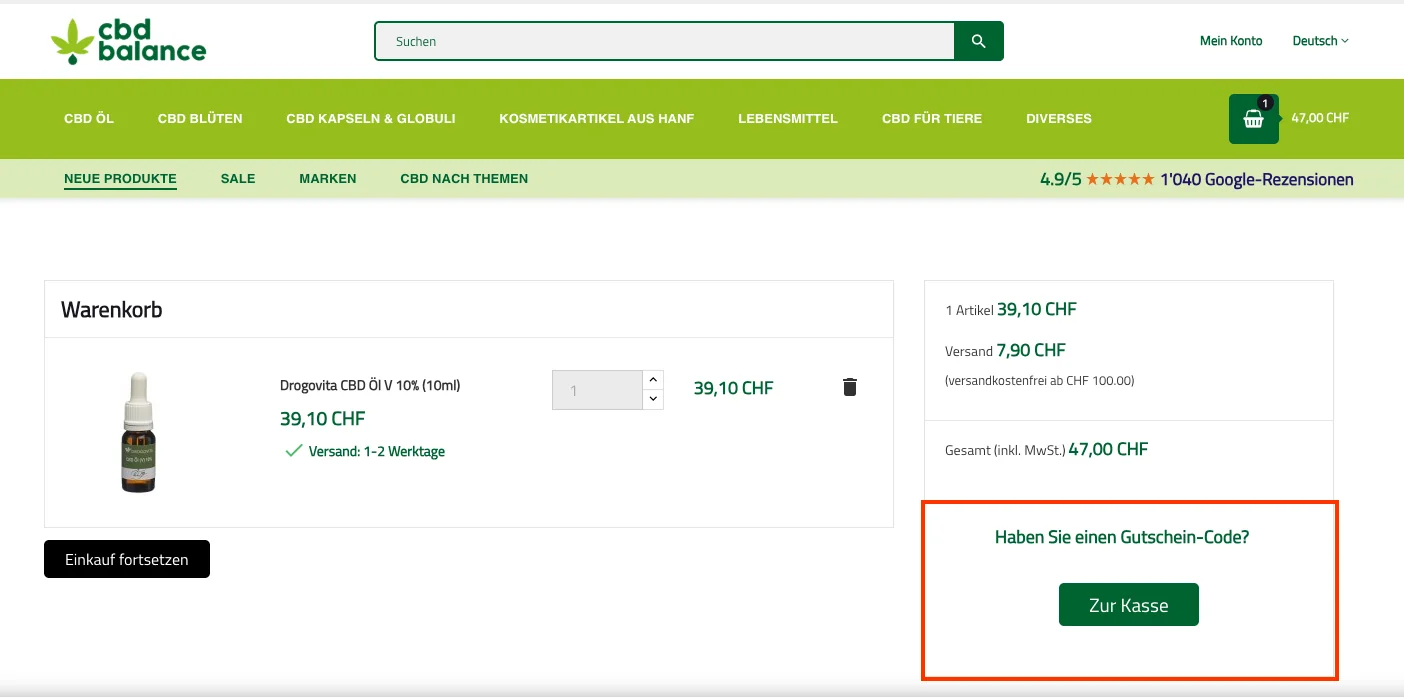Viewport: 1404px width, 697px height.
Task: Open the Google-Rezensionen star rating
Action: (1196, 180)
